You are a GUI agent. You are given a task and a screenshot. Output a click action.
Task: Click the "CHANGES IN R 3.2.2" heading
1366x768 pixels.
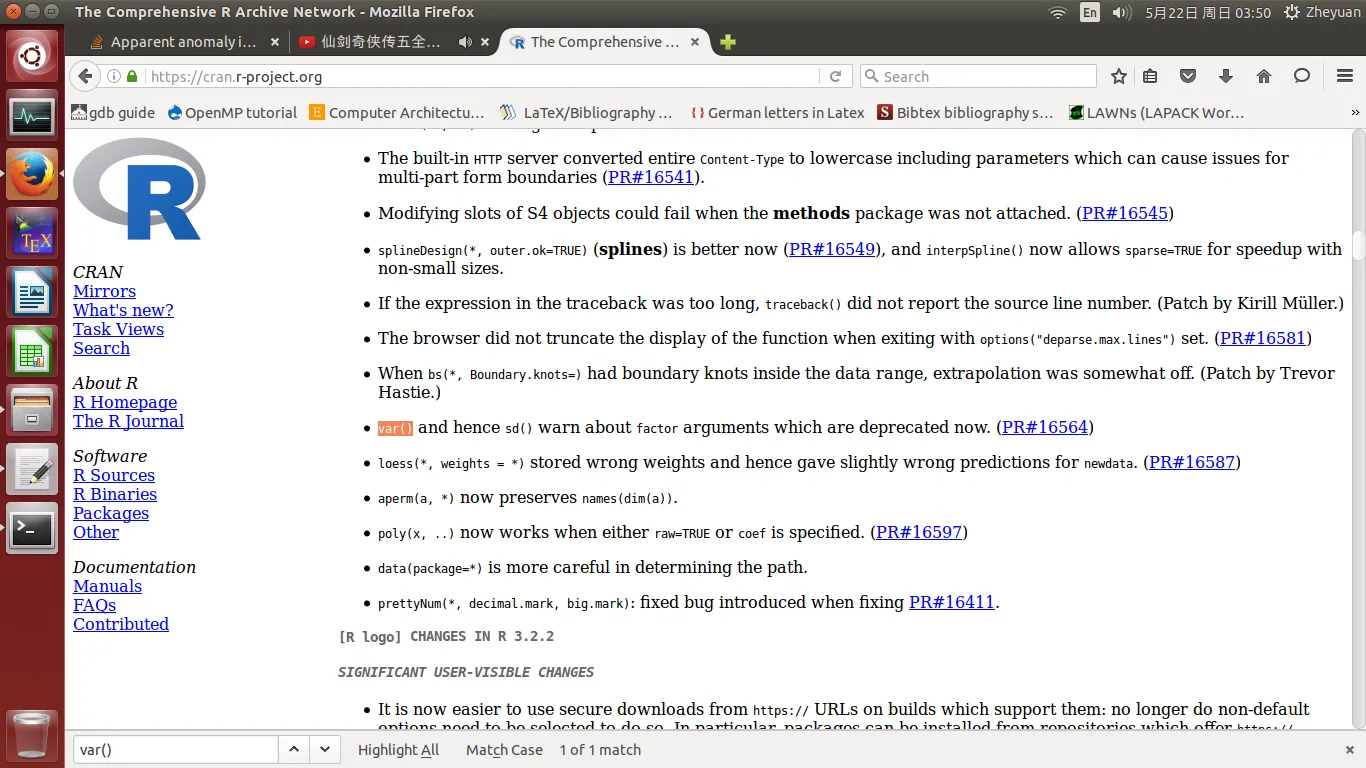click(x=482, y=636)
